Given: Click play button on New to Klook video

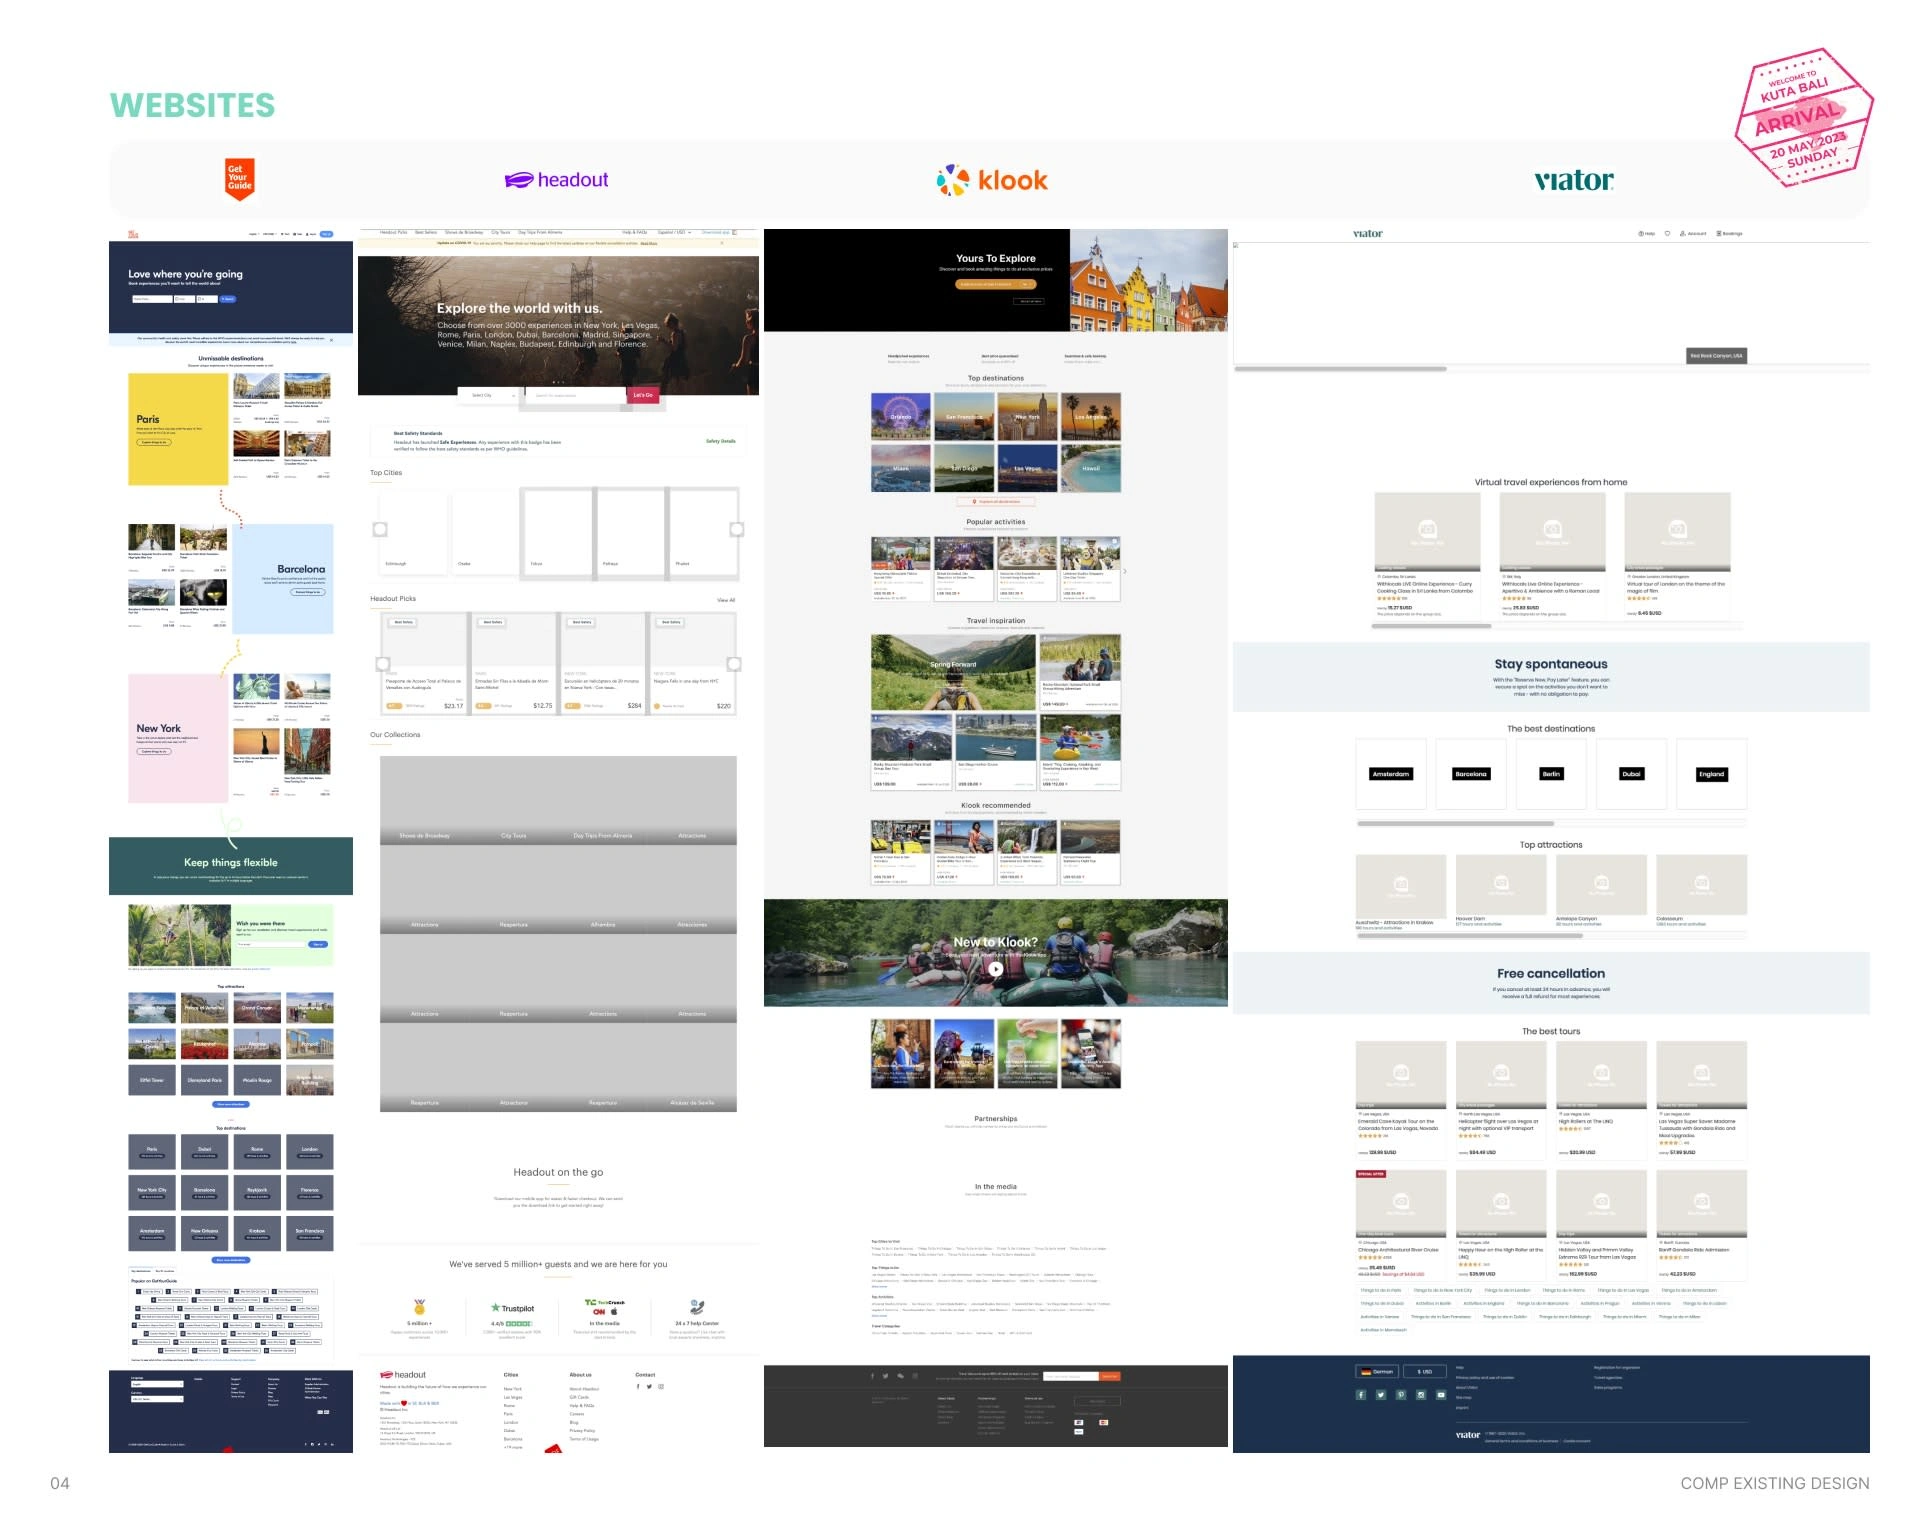Looking at the screenshot, I should [996, 968].
